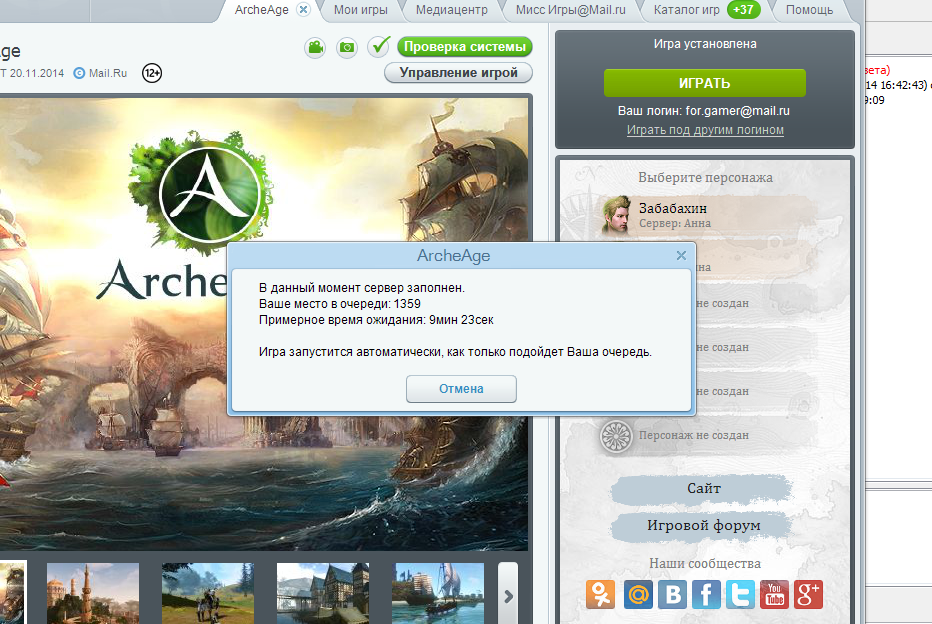Open the timber house screenshot thumbnail
Viewport: 932px width, 624px height.
coord(323,593)
